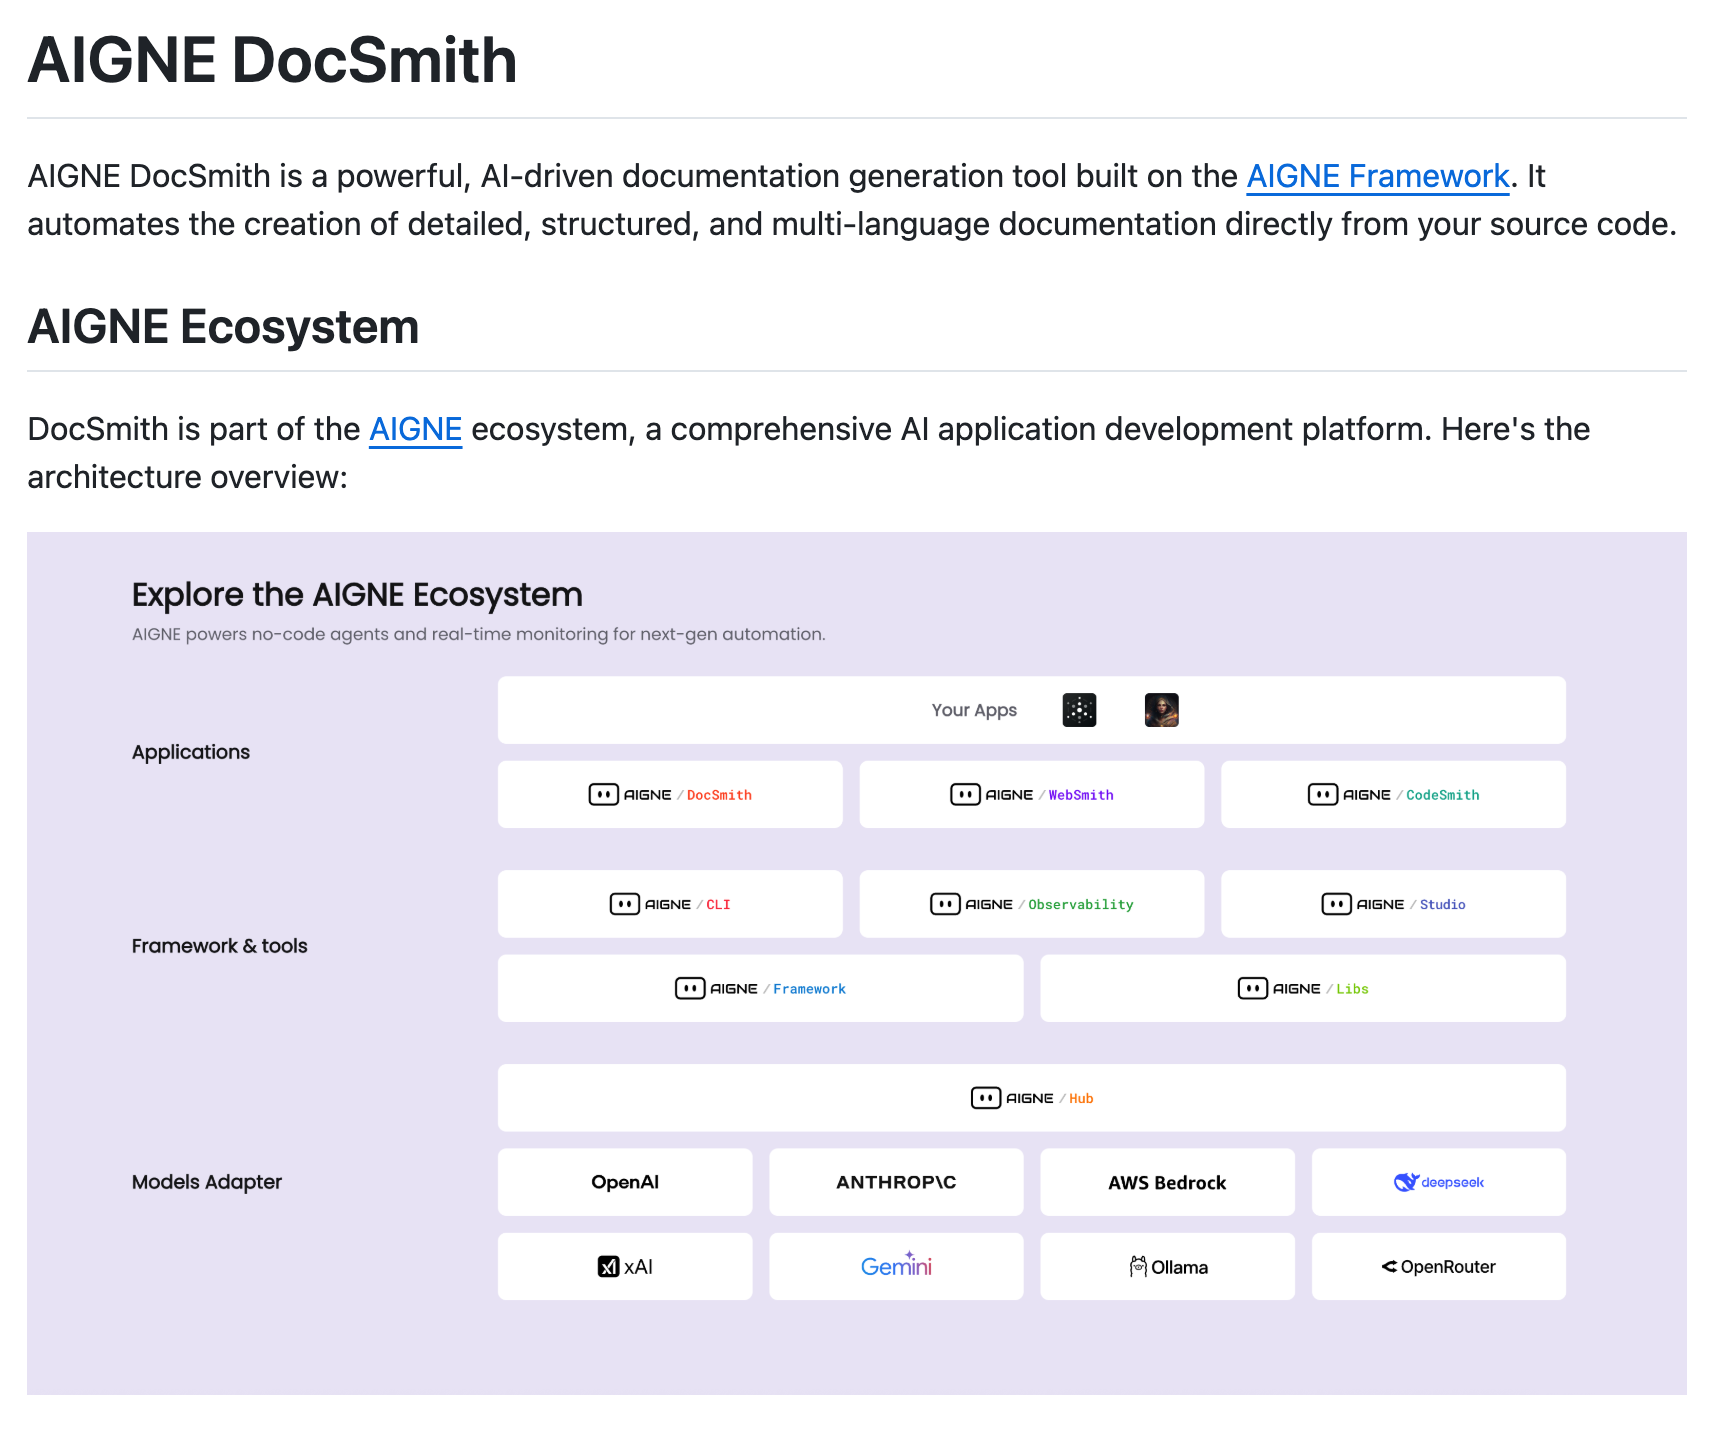Click the portrait app icon
This screenshot has width=1730, height=1435.
point(1161,710)
